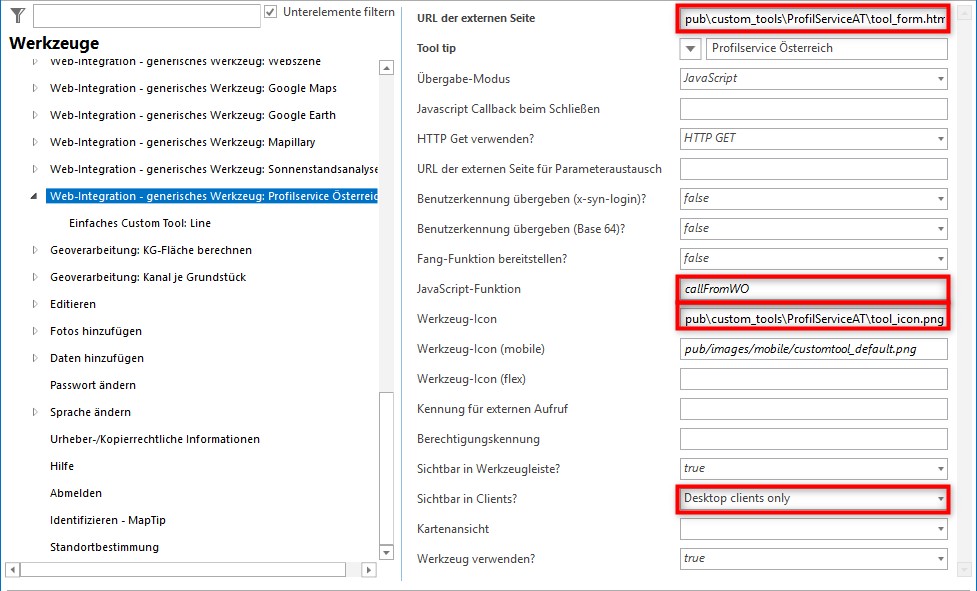The image size is (977, 591).
Task: Select the Abmelden tree entry
Action: (76, 493)
